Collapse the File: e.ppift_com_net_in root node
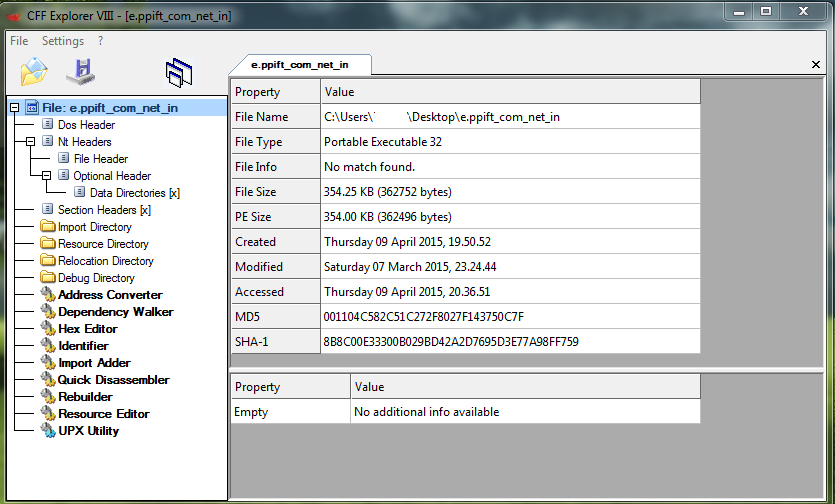 [15, 108]
